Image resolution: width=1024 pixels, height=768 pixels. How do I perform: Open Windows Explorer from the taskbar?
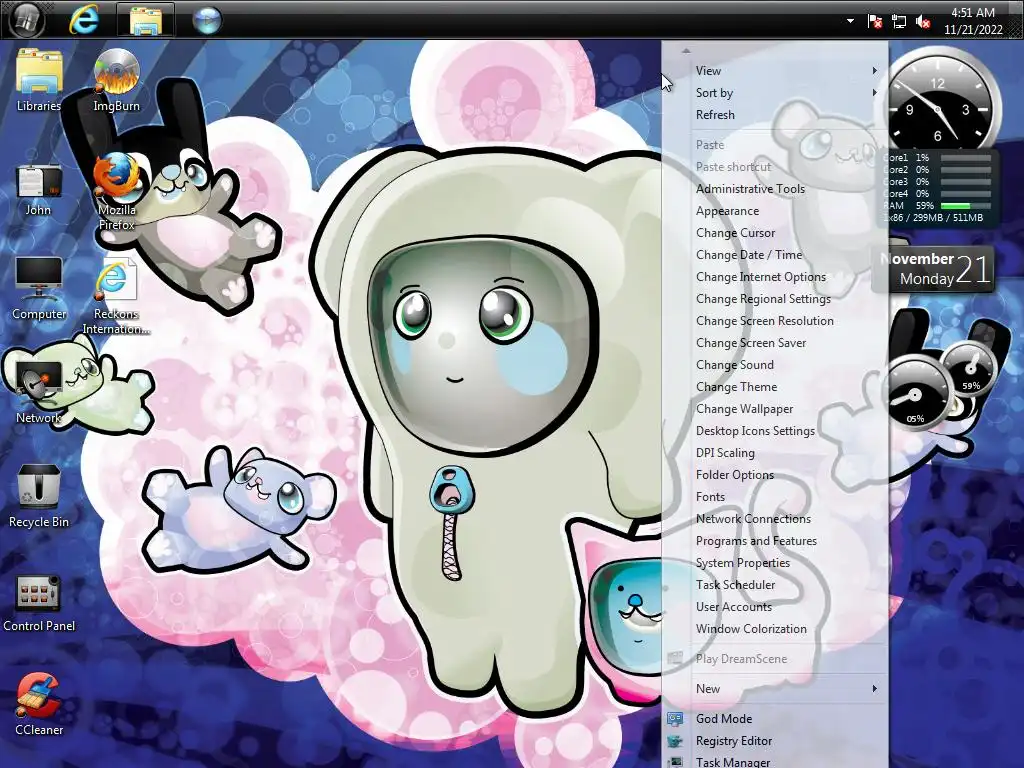coord(146,20)
